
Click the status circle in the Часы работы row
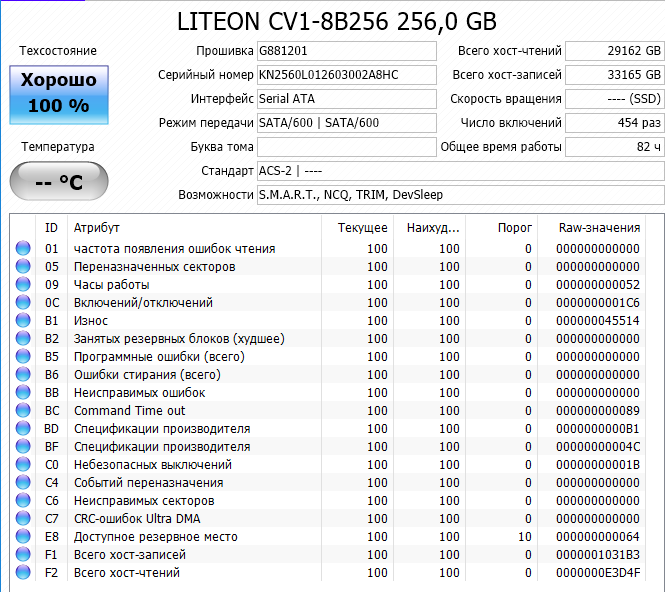click(x=23, y=285)
